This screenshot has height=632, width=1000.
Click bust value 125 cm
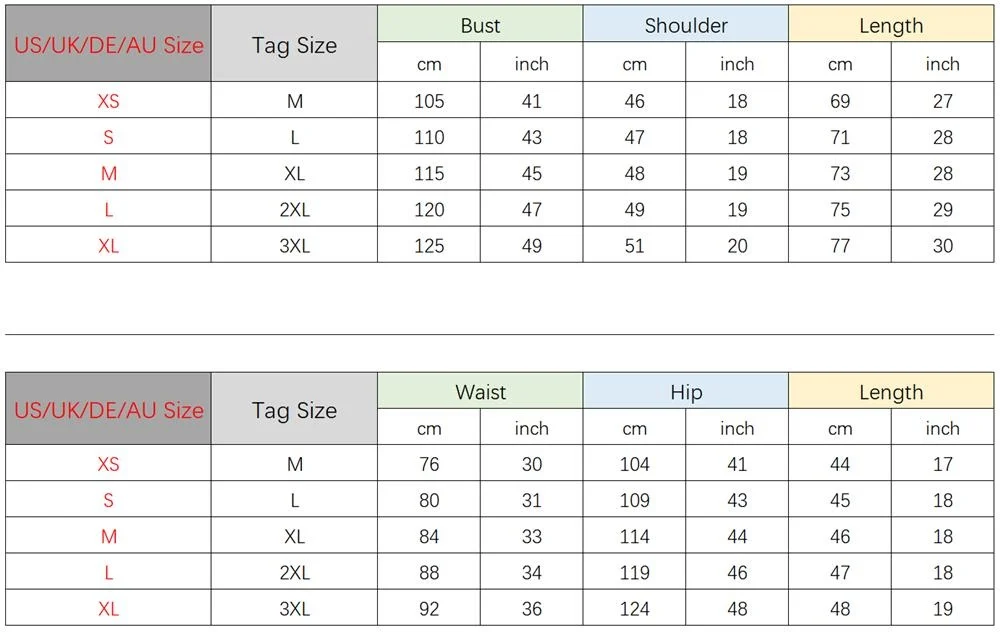[429, 246]
